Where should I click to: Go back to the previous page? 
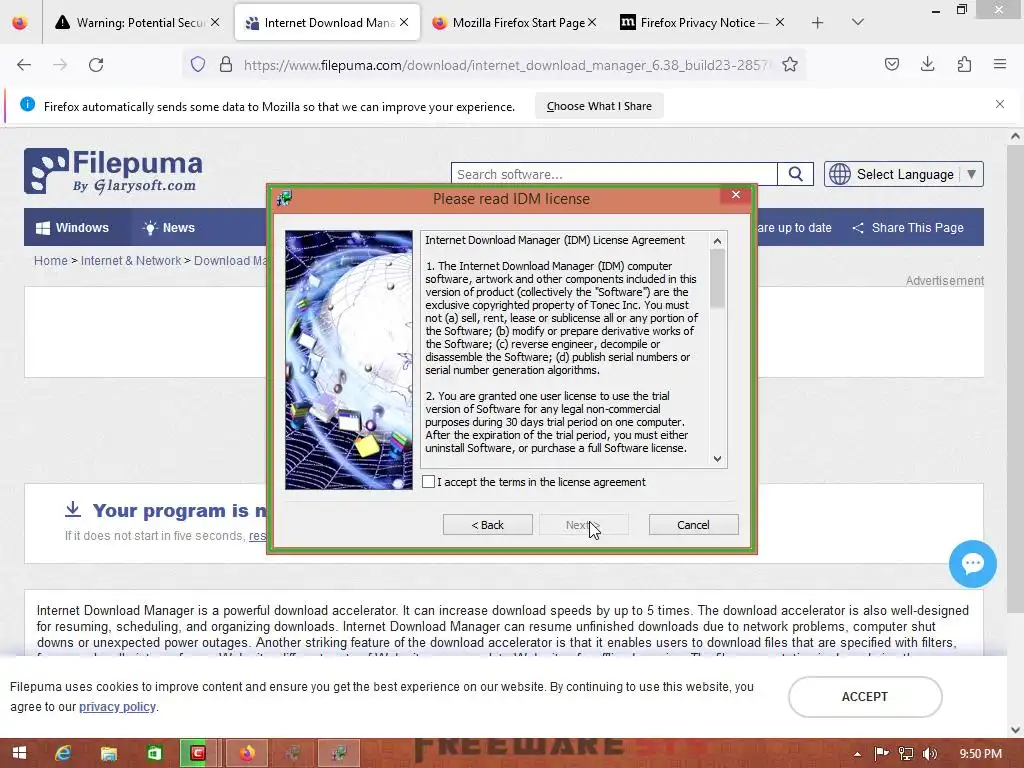24,65
